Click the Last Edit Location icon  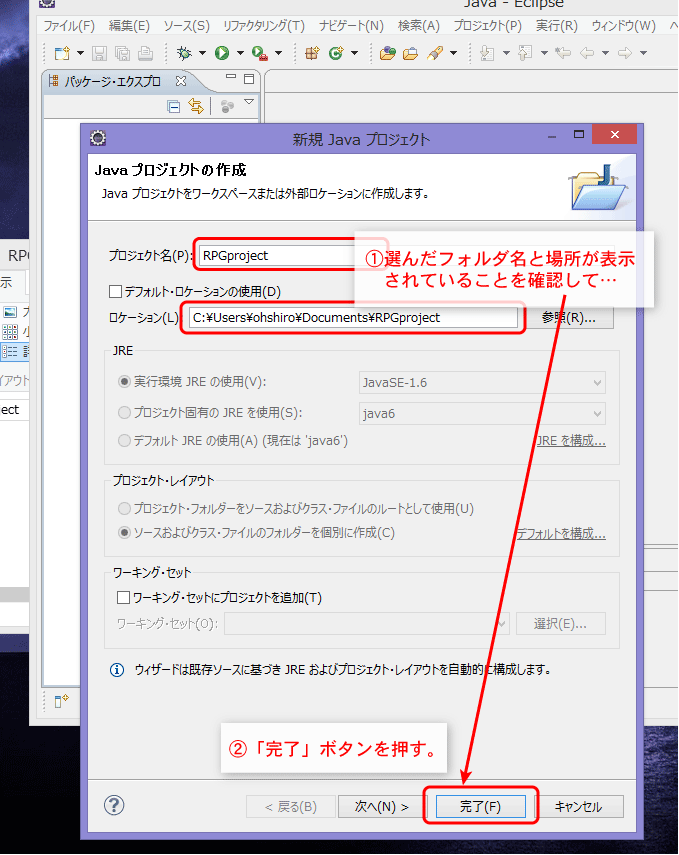point(563,53)
